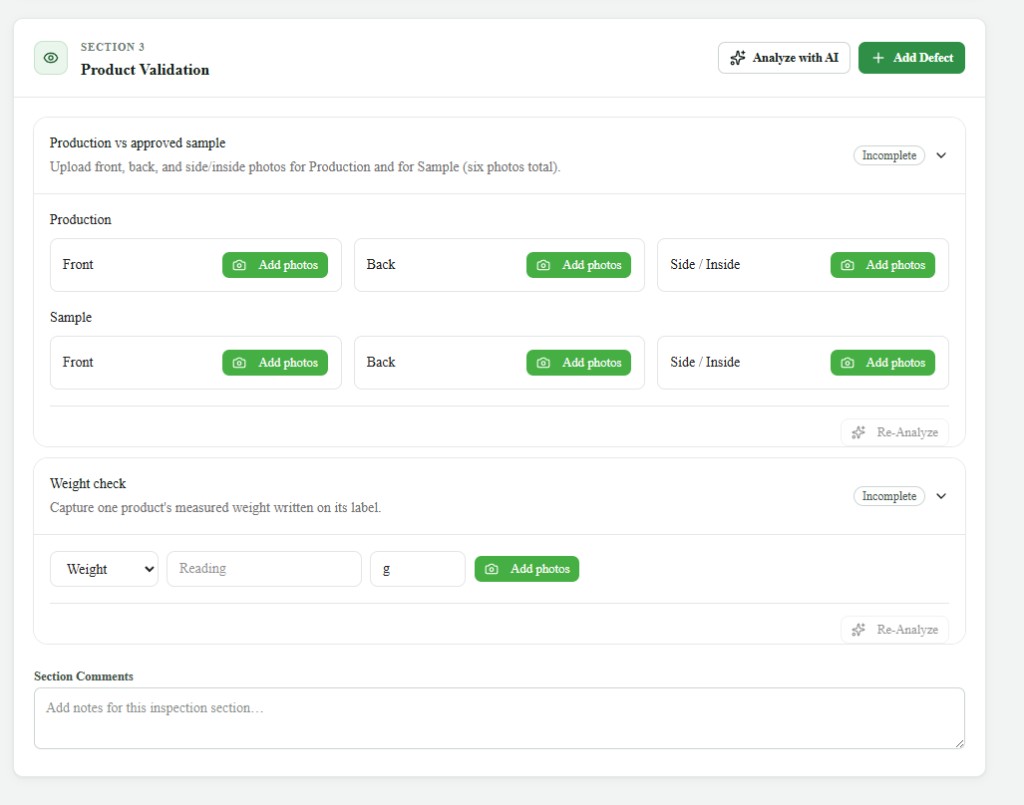The height and width of the screenshot is (805, 1024).
Task: Click the plus icon in Add Defect
Action: pyautogui.click(x=878, y=58)
